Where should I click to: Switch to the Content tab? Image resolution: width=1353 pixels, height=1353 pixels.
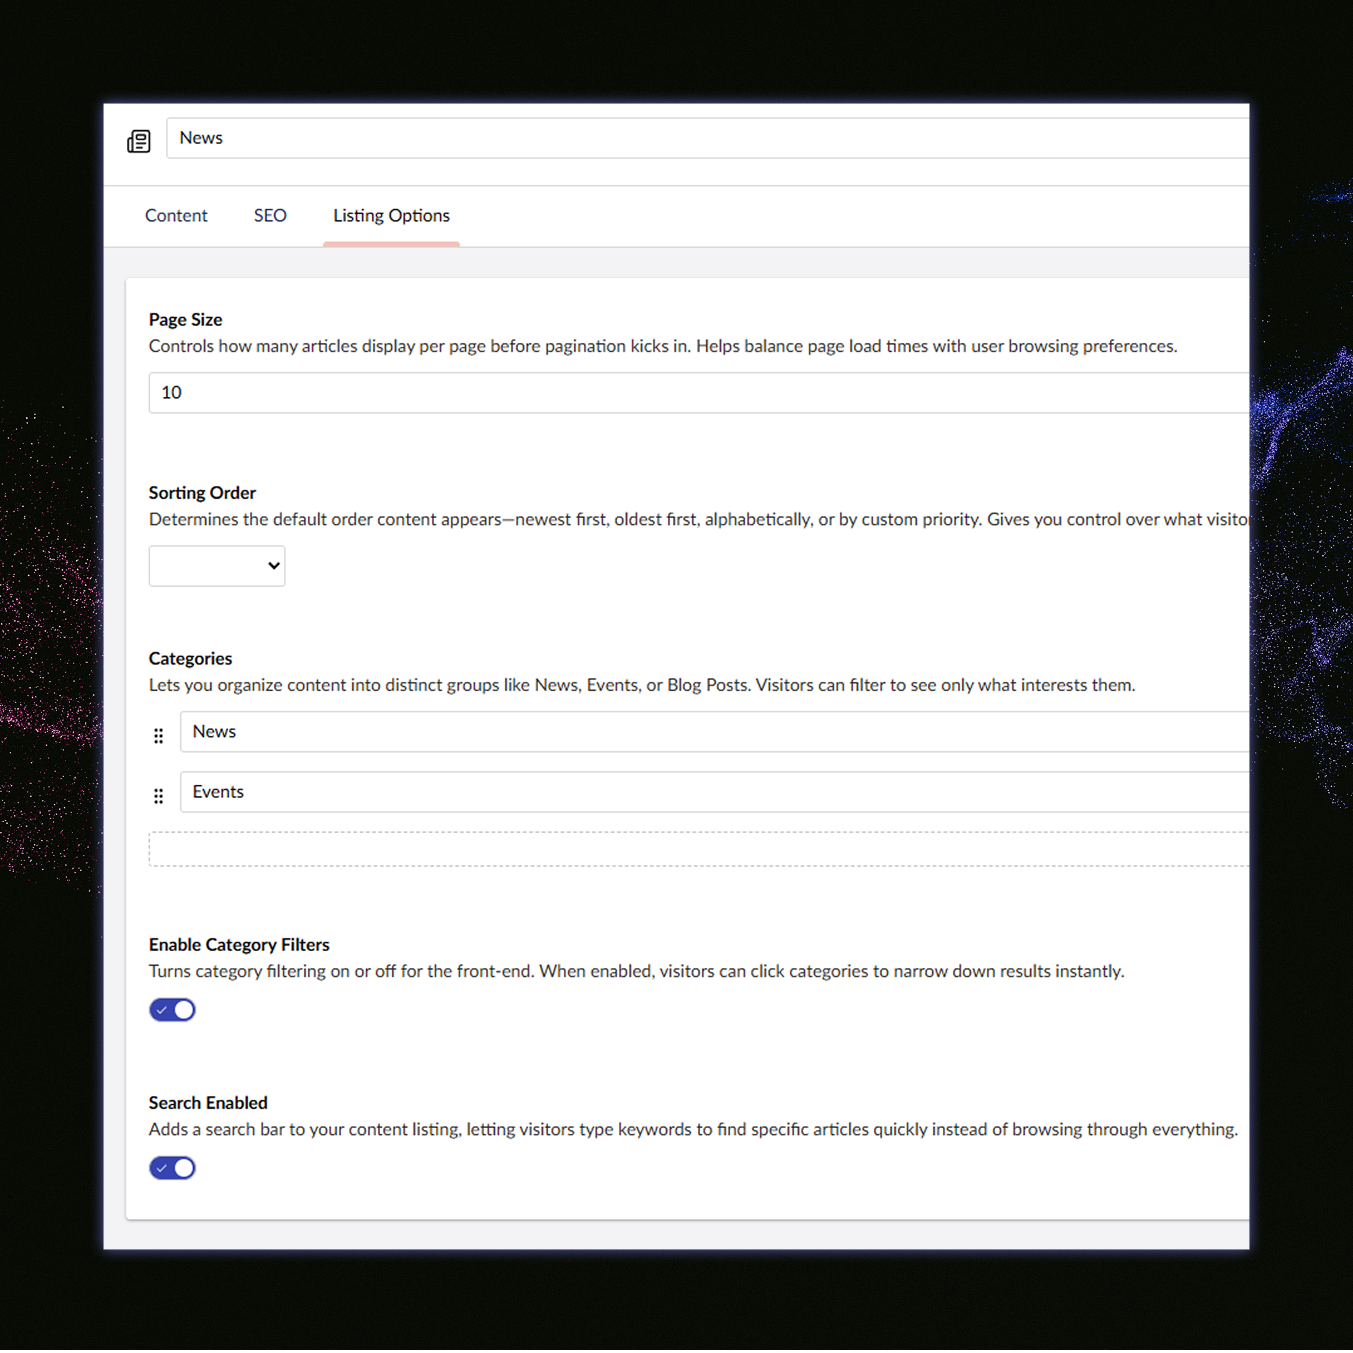176,216
